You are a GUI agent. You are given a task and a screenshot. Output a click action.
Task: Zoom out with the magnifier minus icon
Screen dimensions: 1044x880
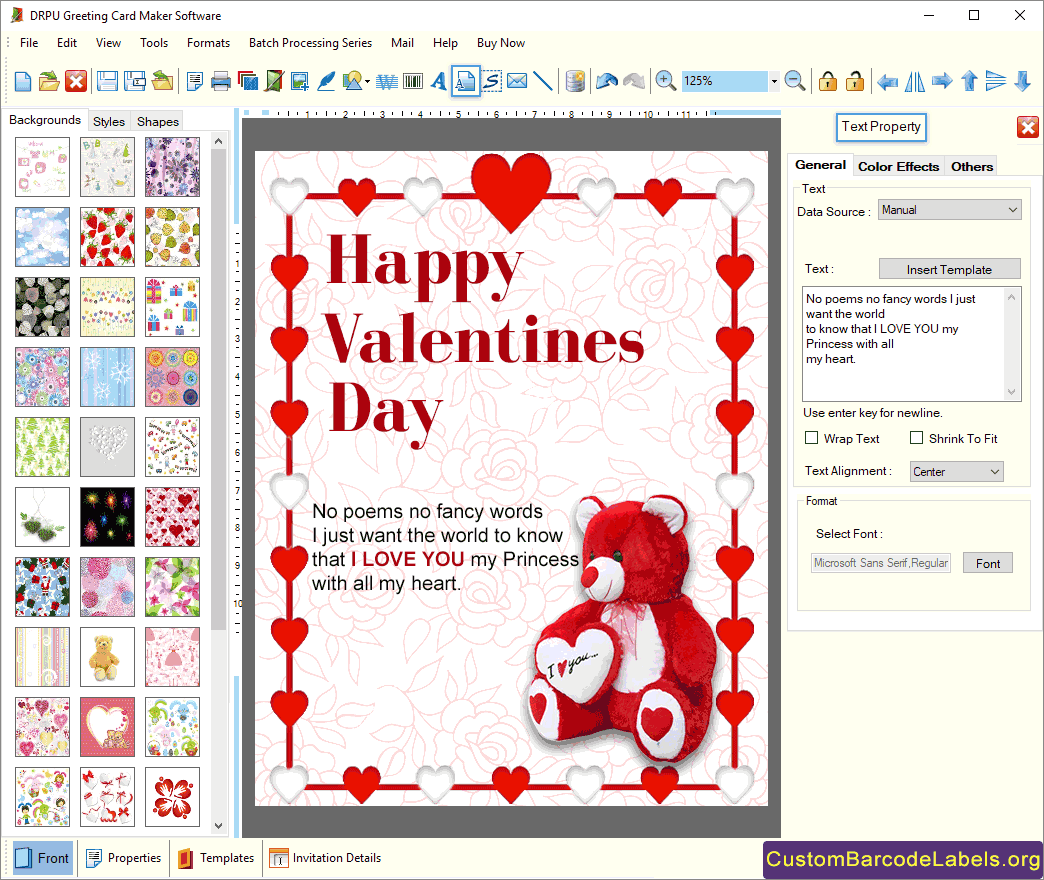794,81
